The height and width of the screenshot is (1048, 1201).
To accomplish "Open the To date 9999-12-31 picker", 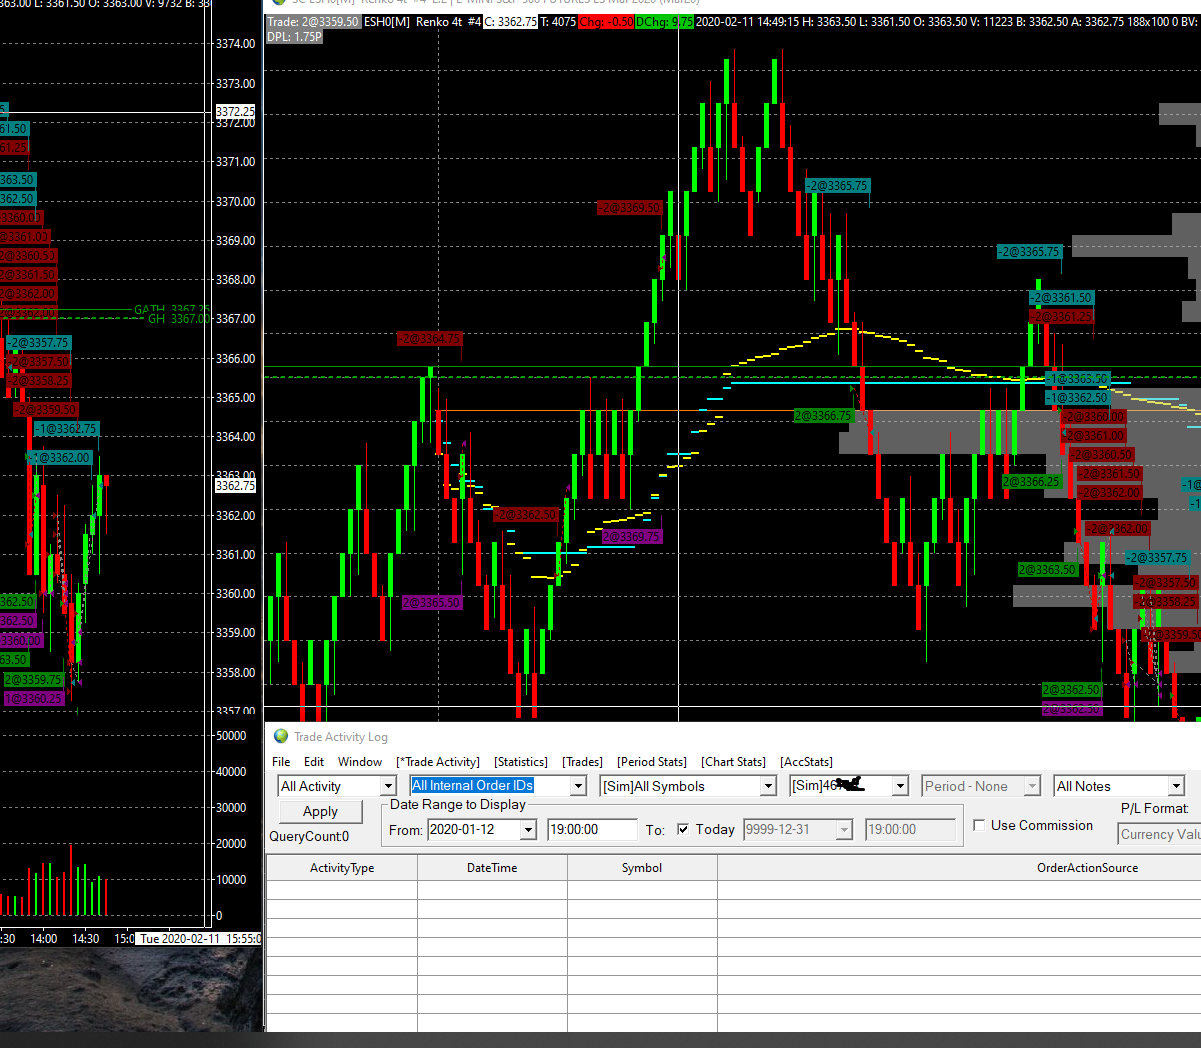I will [845, 830].
